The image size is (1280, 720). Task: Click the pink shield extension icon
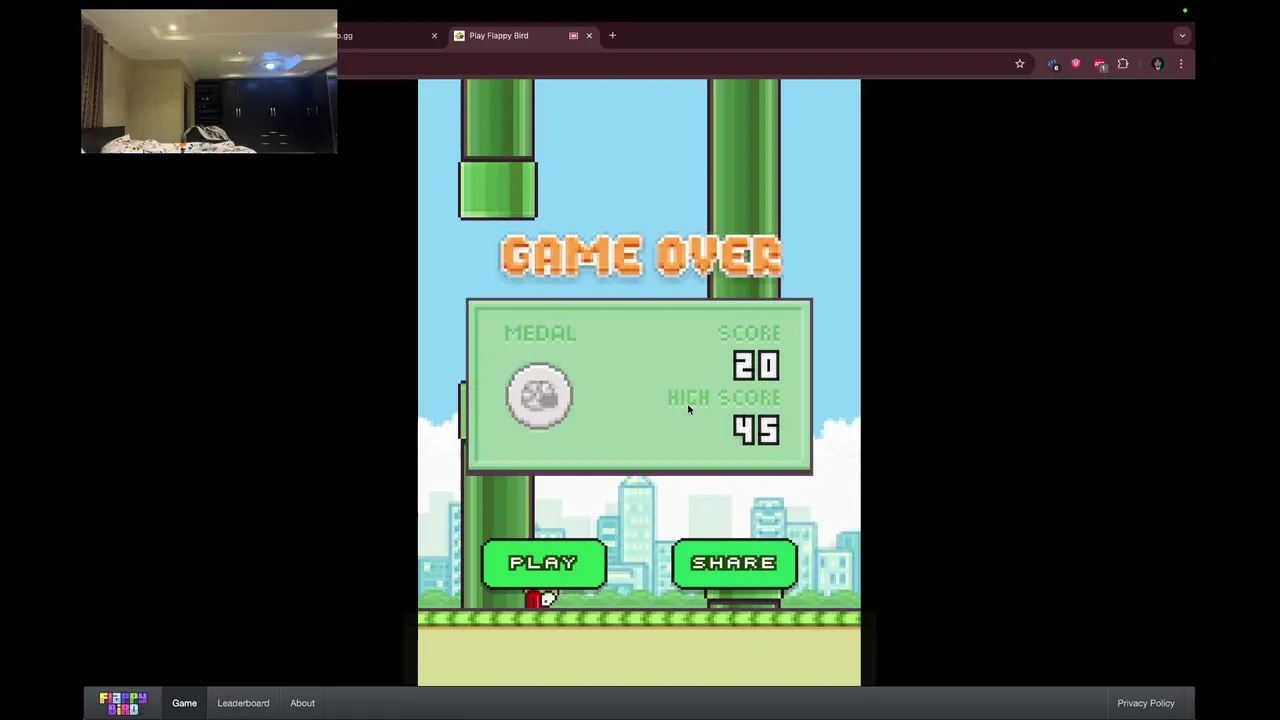pos(1076,64)
